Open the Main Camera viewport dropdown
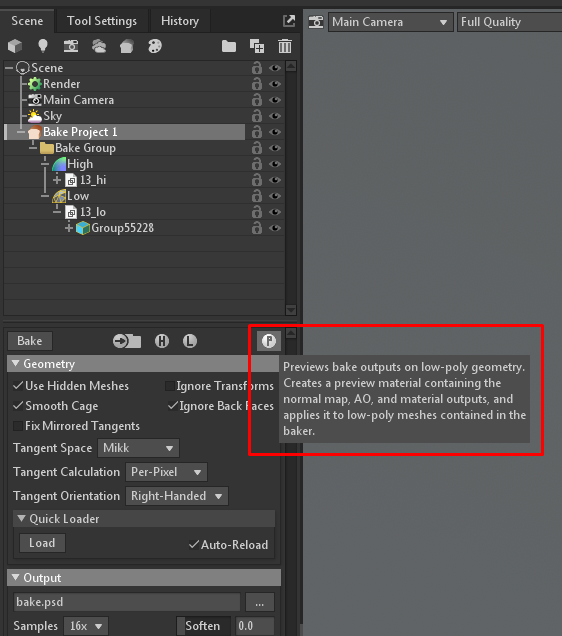Screen dimensions: 562x636 pyautogui.click(x=390, y=22)
